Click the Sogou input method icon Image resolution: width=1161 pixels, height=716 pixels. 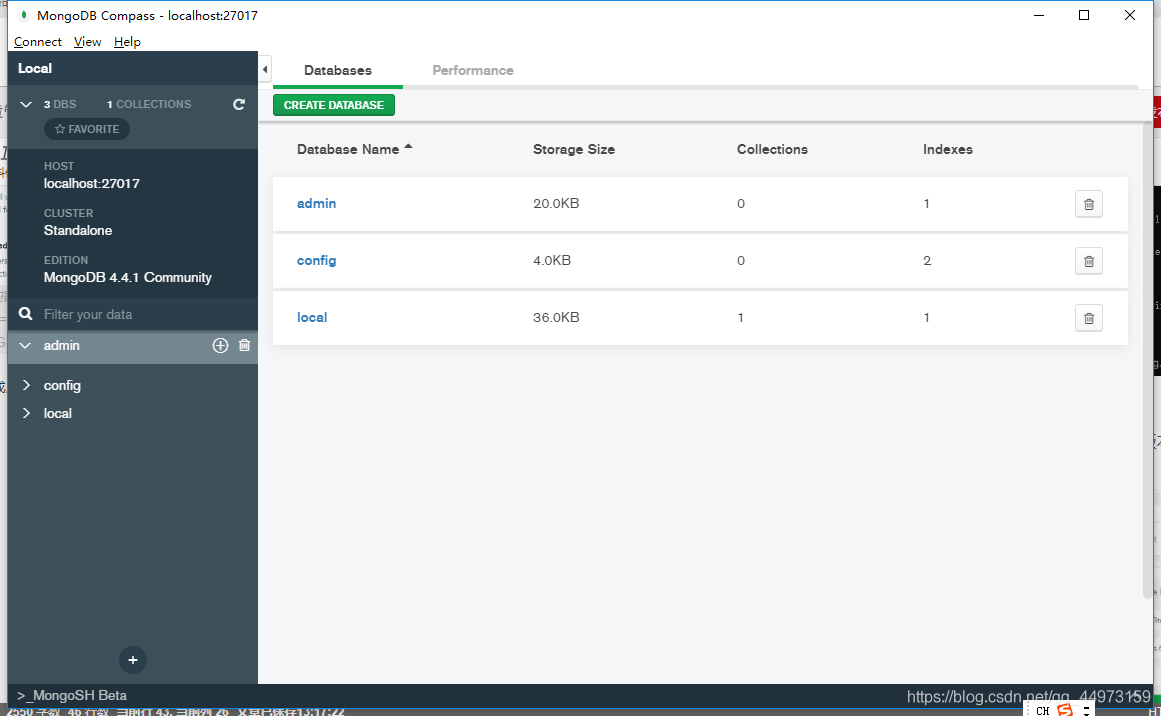1065,710
